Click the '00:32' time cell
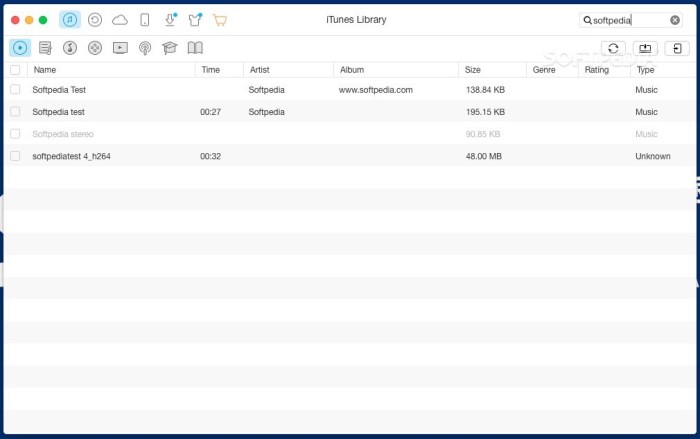700x439 pixels. pos(210,156)
